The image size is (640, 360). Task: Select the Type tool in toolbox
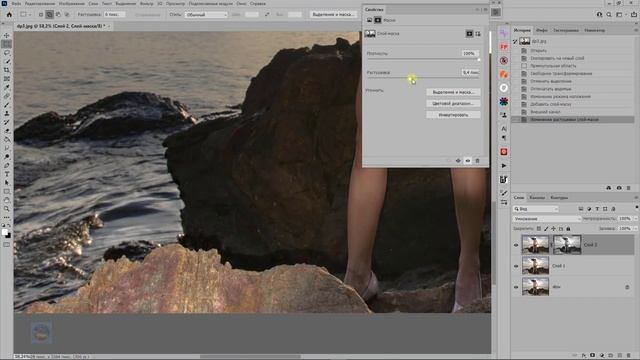7,174
